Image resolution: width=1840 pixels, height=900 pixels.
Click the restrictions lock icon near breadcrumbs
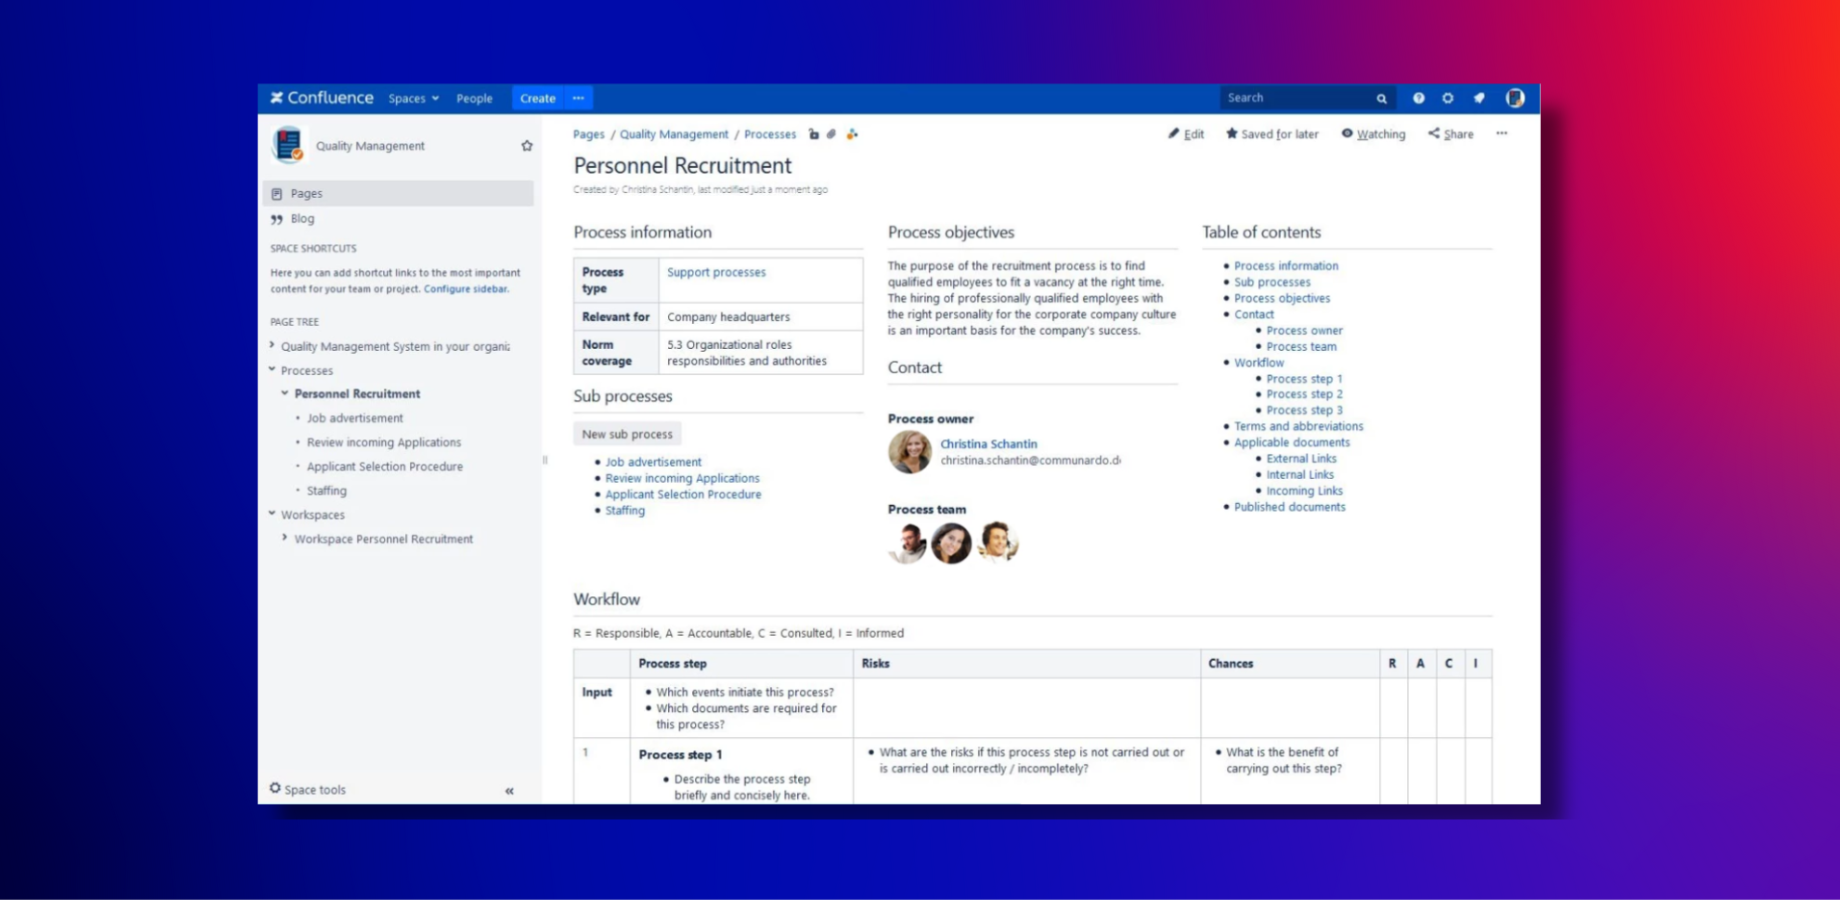813,133
